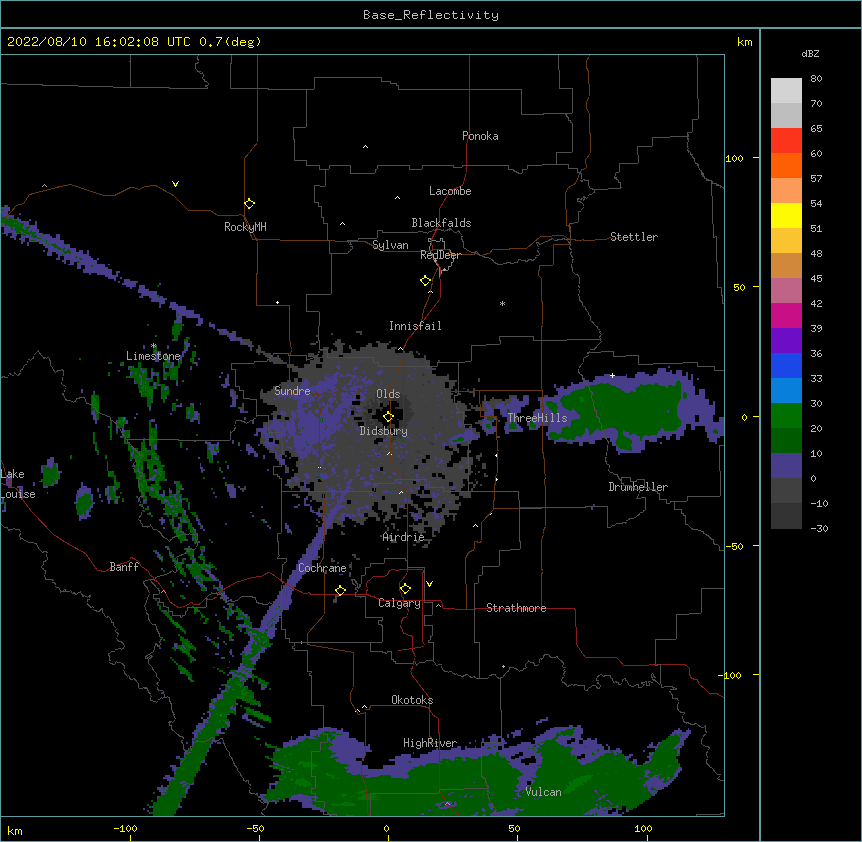Select the light gray 80-70 dBZ swatch

tap(786, 90)
